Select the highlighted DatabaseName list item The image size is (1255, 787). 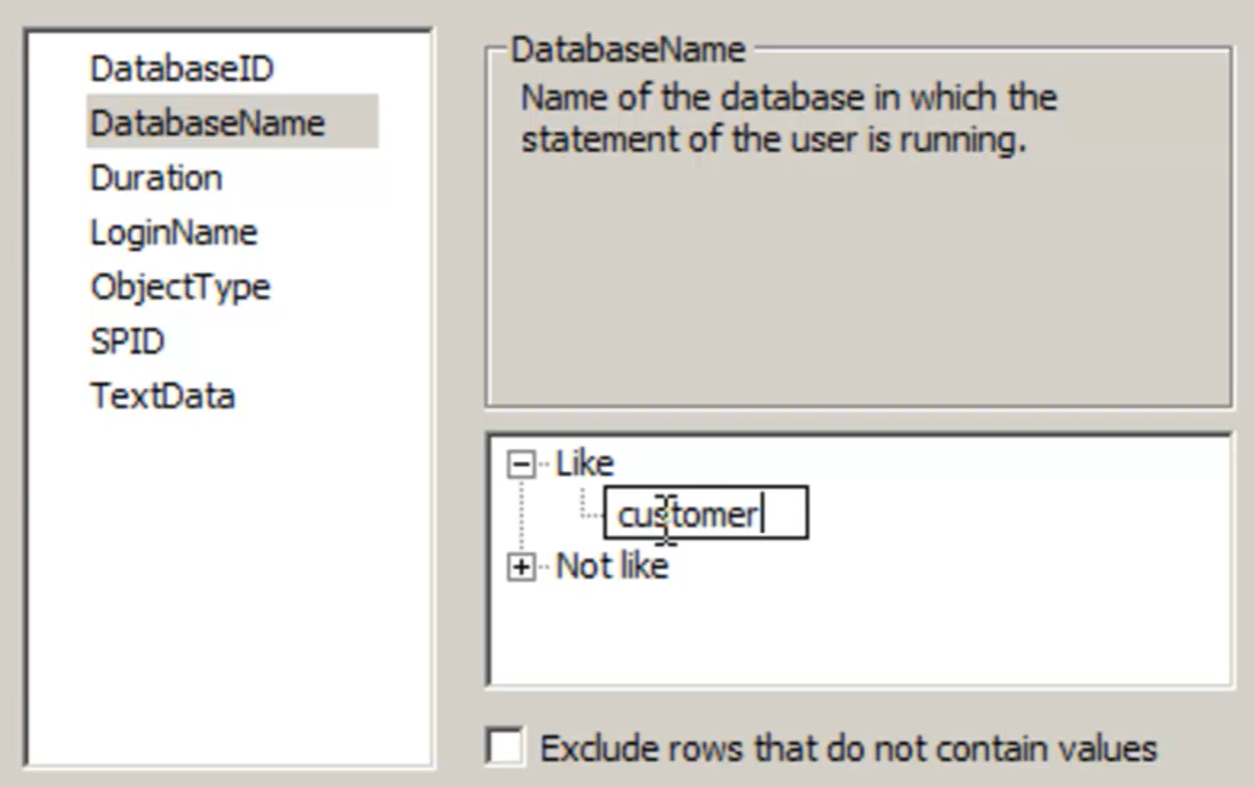click(x=207, y=123)
